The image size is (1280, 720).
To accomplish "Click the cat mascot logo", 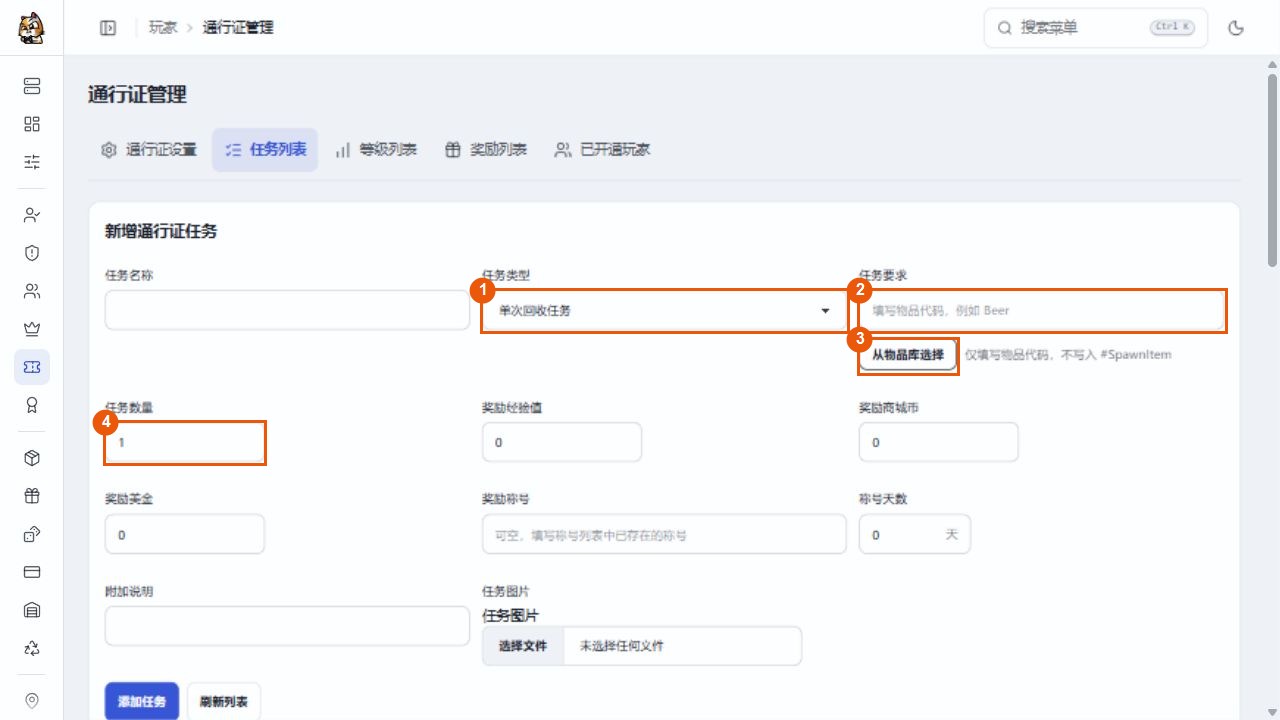I will [x=31, y=28].
